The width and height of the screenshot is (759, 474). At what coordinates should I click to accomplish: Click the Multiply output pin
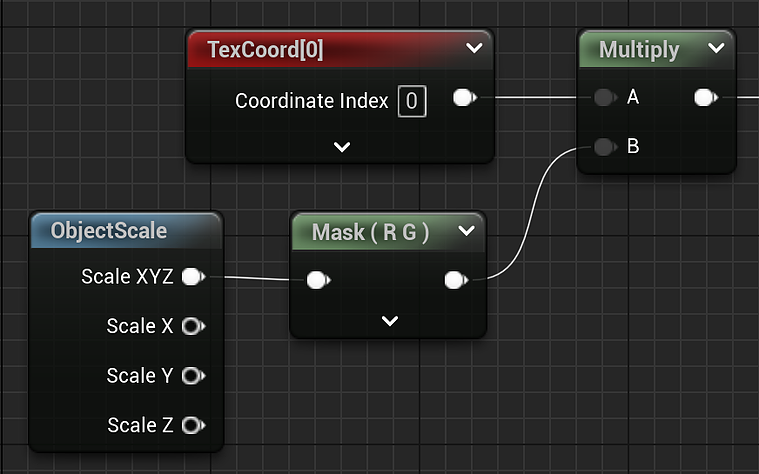tap(706, 97)
